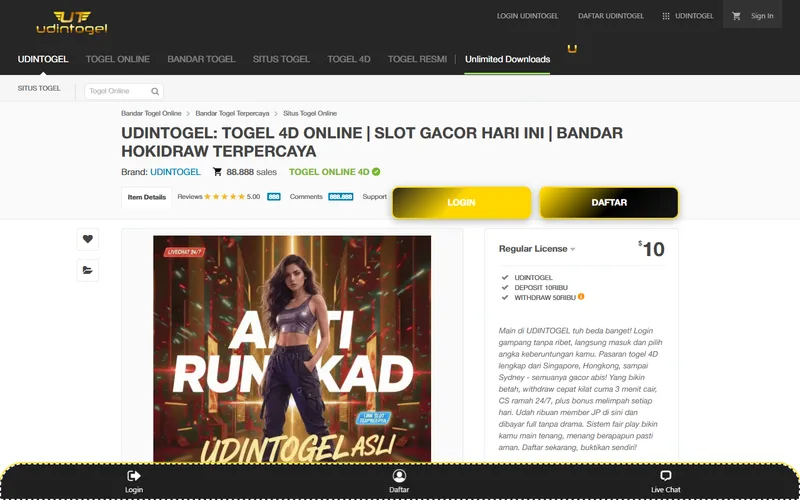The width and height of the screenshot is (800, 500).
Task: Select Unlimited Downloads in navigation
Action: pyautogui.click(x=507, y=59)
